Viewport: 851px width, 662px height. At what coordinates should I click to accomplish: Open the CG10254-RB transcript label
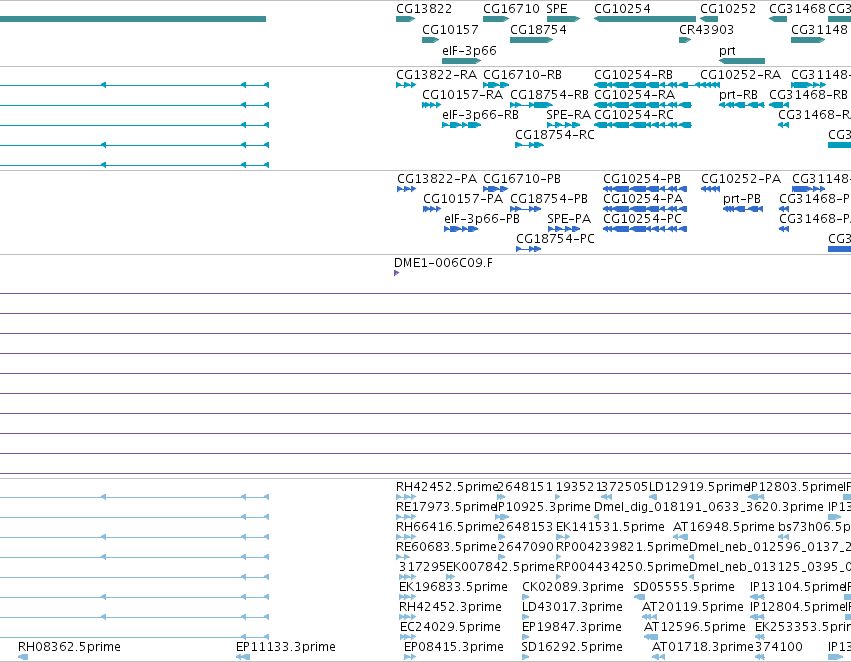[x=633, y=74]
